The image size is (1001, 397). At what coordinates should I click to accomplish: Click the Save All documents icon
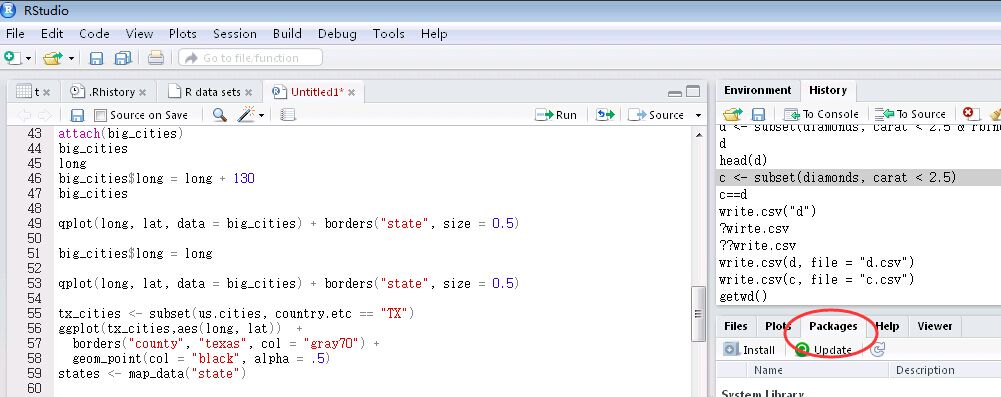click(123, 59)
